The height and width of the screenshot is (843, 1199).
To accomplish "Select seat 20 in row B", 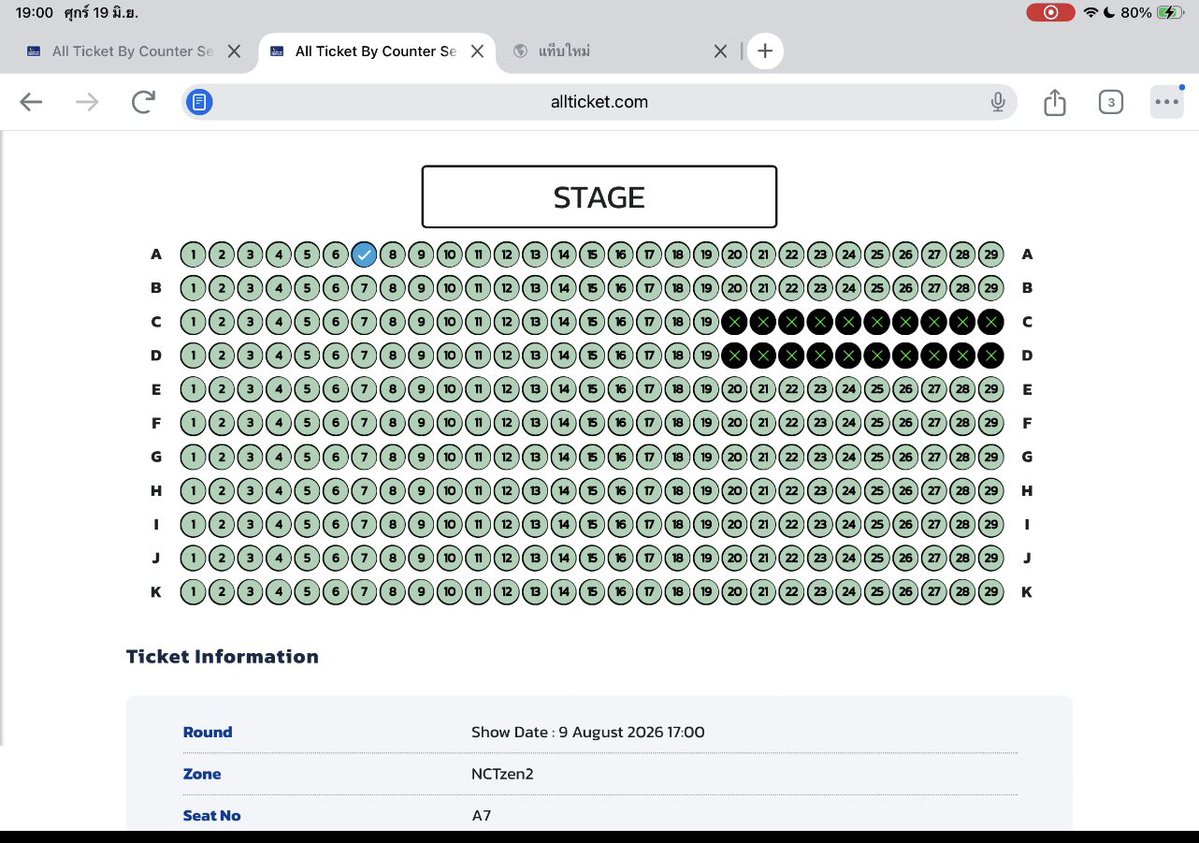I will click(x=734, y=288).
